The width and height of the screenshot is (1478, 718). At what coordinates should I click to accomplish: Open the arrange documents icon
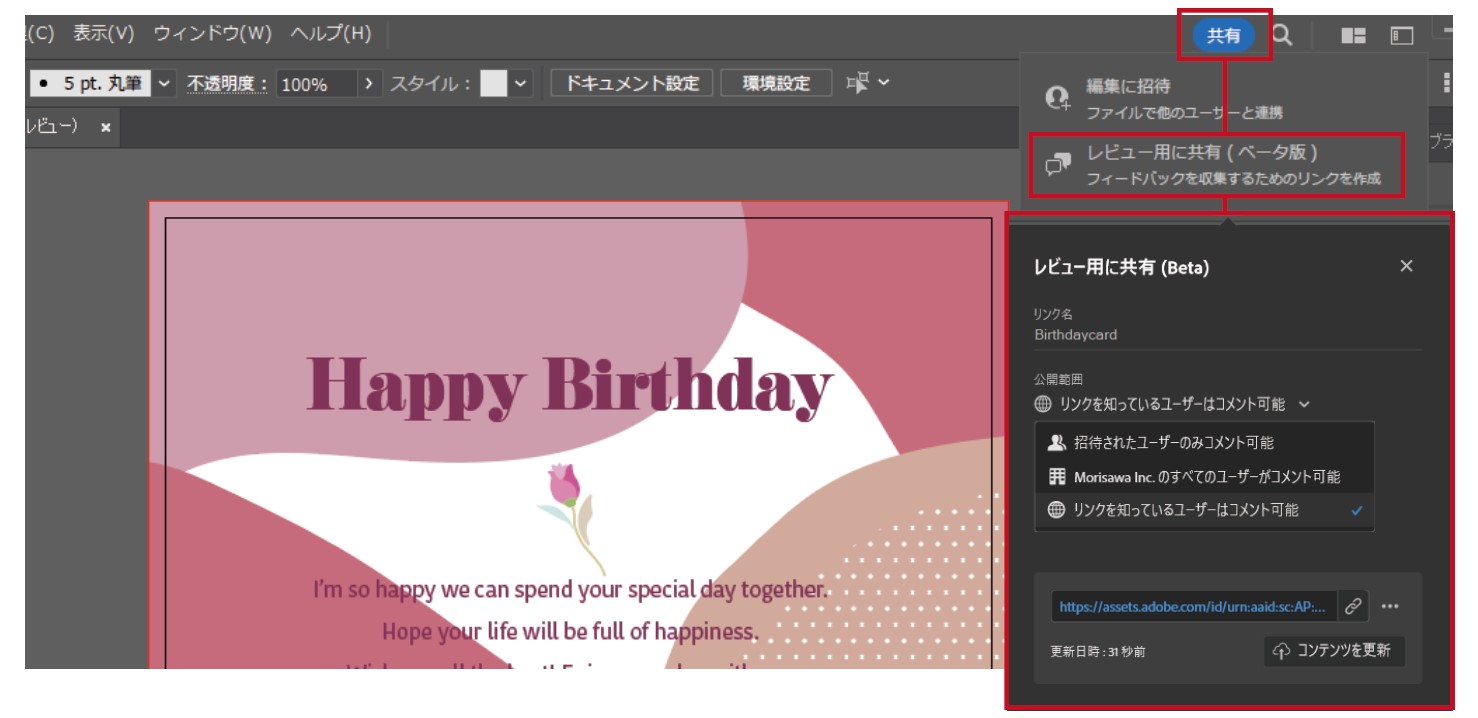(1353, 36)
